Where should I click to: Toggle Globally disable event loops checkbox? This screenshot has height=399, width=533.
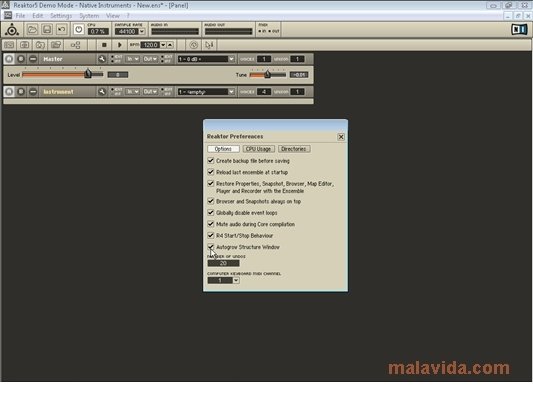pyautogui.click(x=211, y=212)
